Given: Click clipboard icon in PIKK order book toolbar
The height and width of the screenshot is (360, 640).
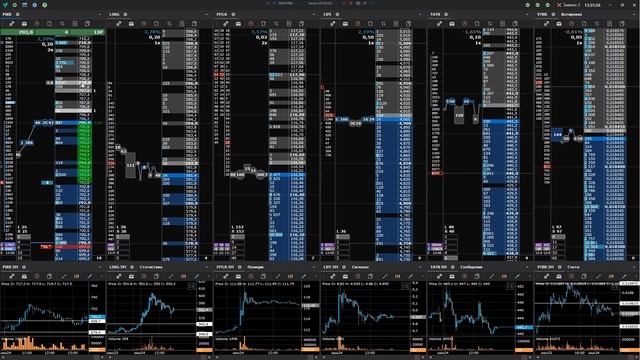Looking at the screenshot, I should 87,24.
